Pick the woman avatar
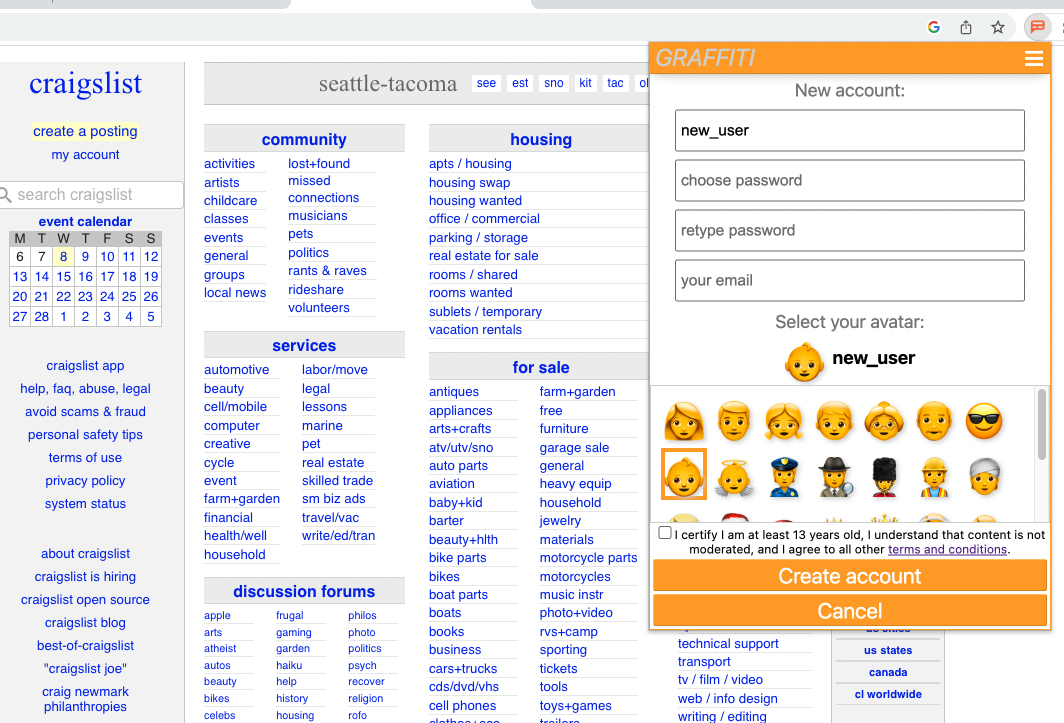 pyautogui.click(x=684, y=421)
